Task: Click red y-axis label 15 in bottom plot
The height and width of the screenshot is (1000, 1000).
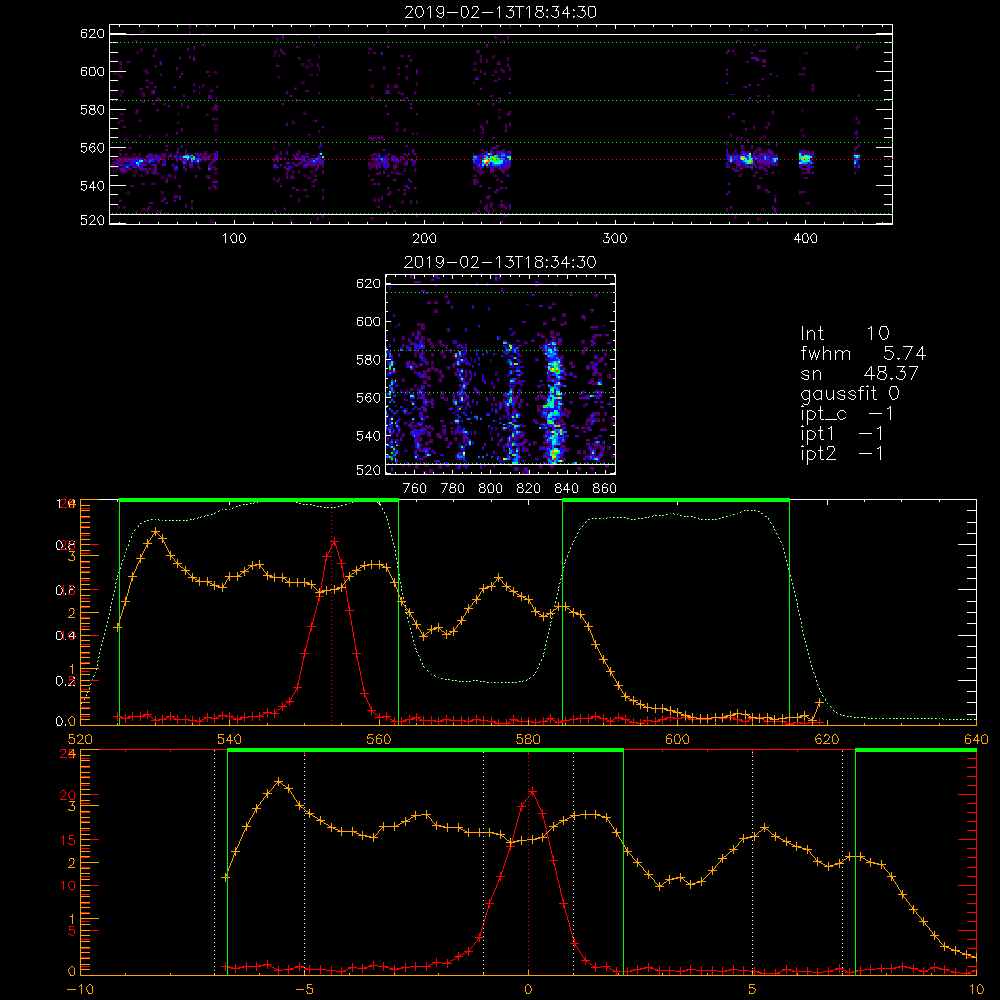Action: coord(68,840)
